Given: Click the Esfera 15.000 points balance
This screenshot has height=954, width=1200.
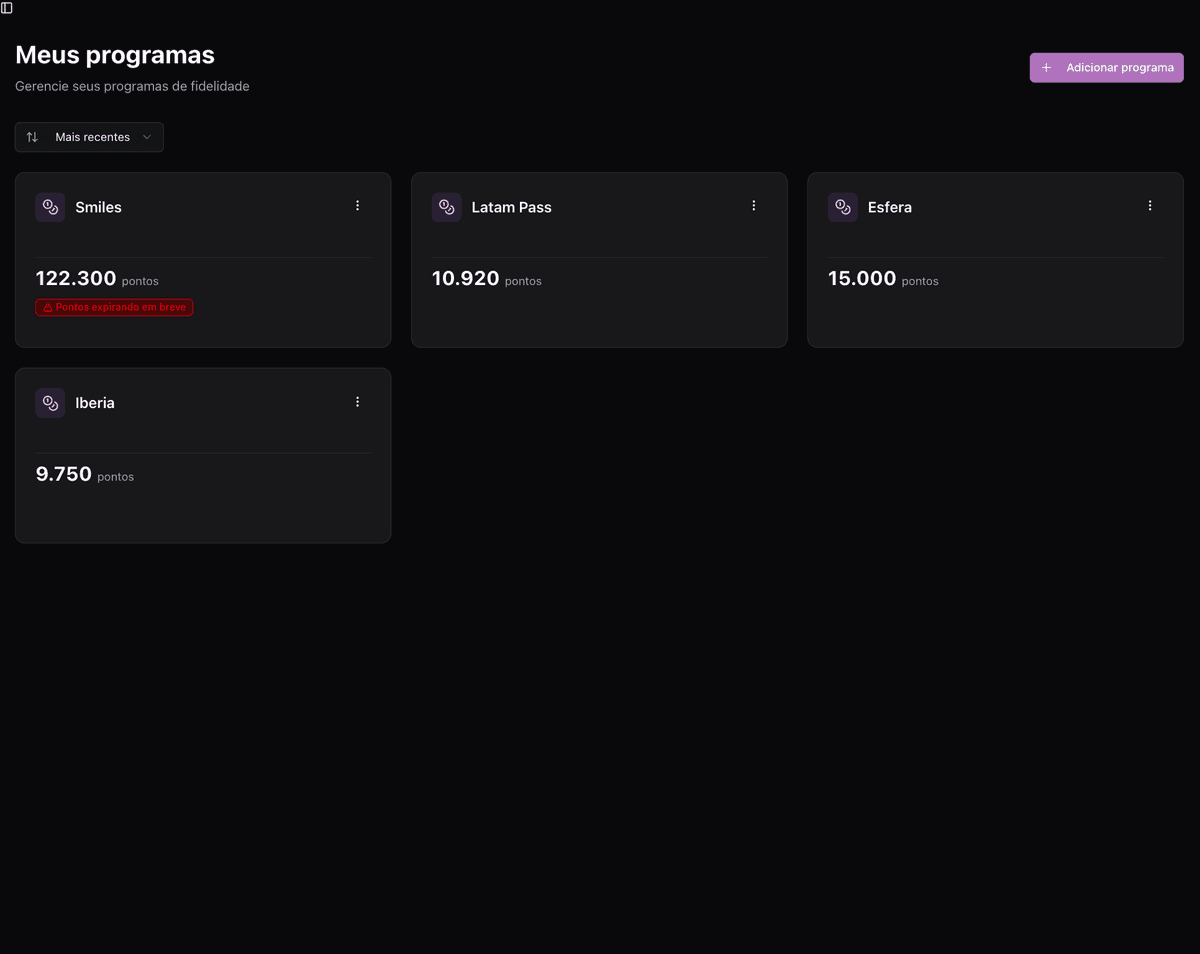Looking at the screenshot, I should 862,279.
